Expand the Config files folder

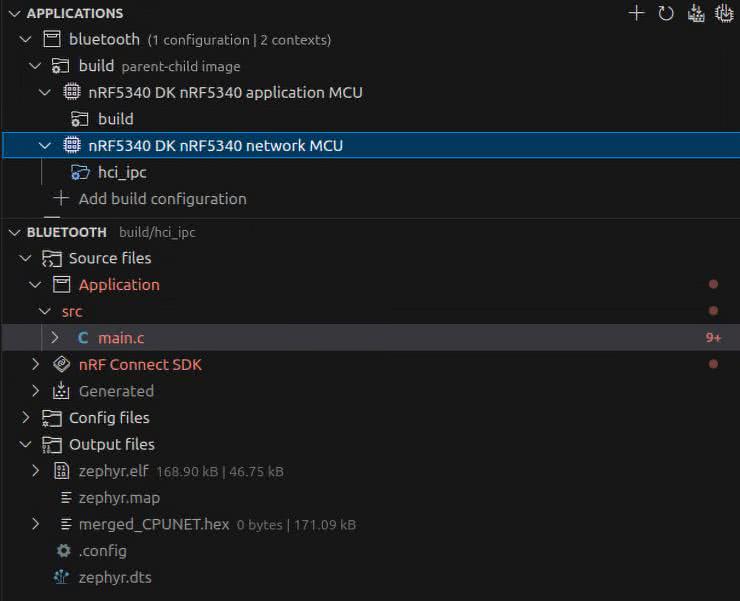tap(25, 417)
